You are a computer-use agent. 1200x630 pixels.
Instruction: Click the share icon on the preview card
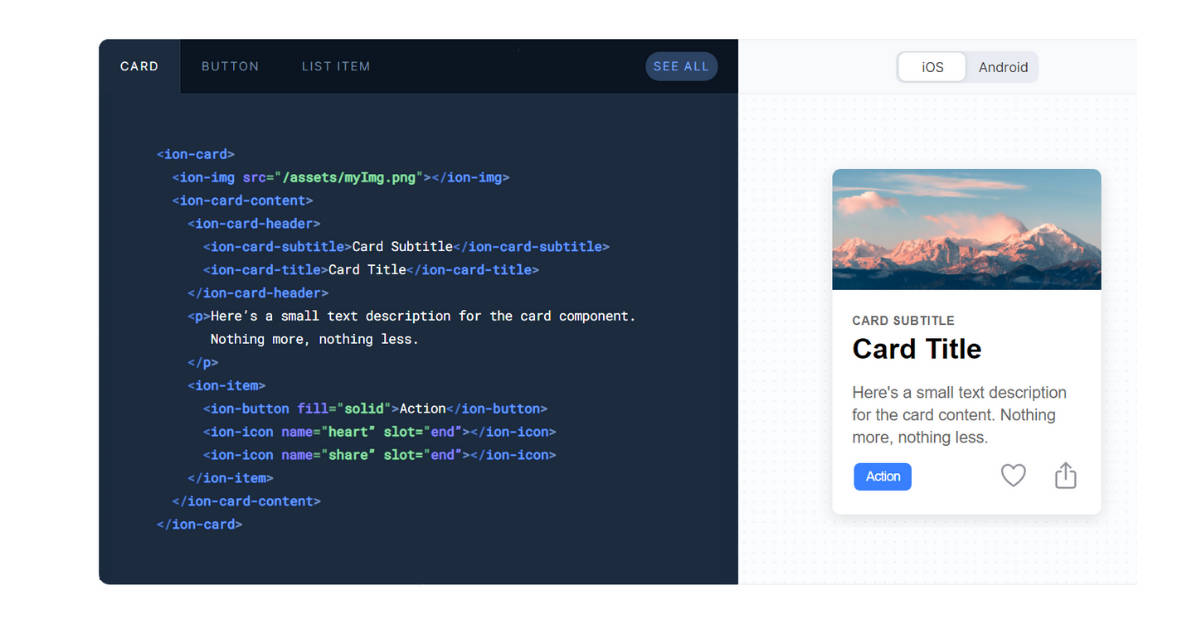[1065, 476]
